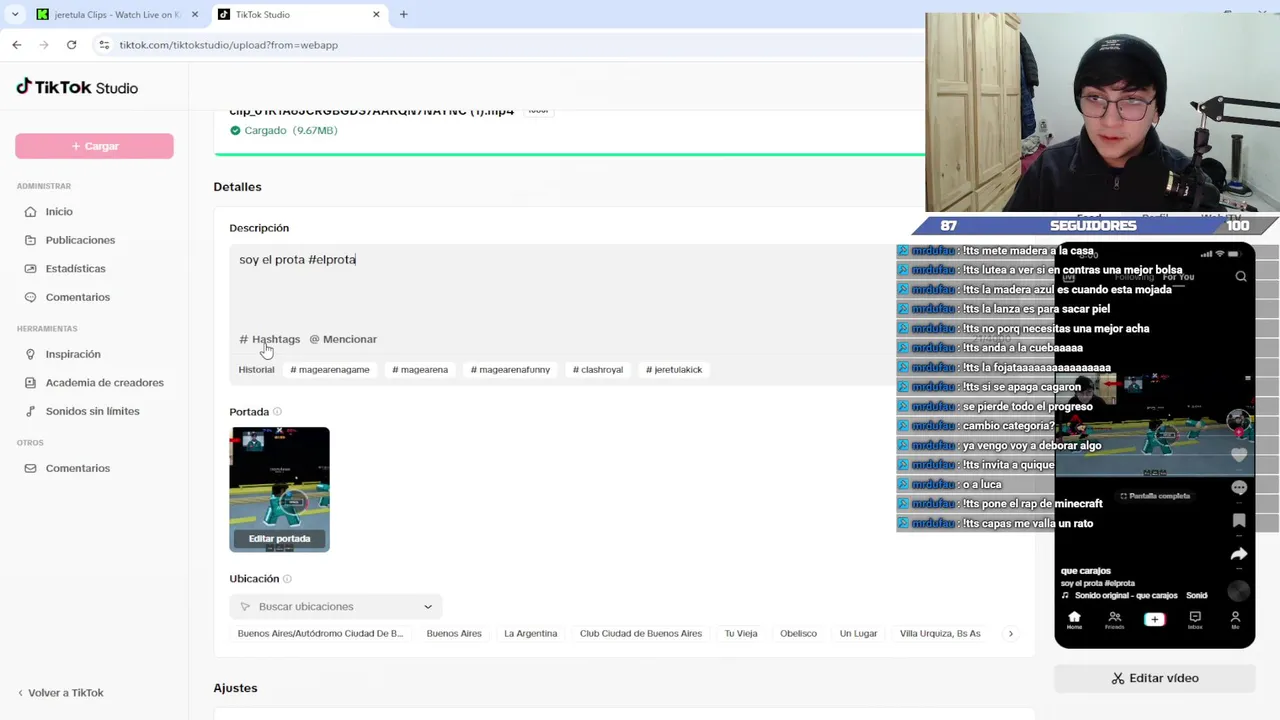Image resolution: width=1280 pixels, height=720 pixels.
Task: Click the Friends icon in preview navbar
Action: click(1114, 619)
